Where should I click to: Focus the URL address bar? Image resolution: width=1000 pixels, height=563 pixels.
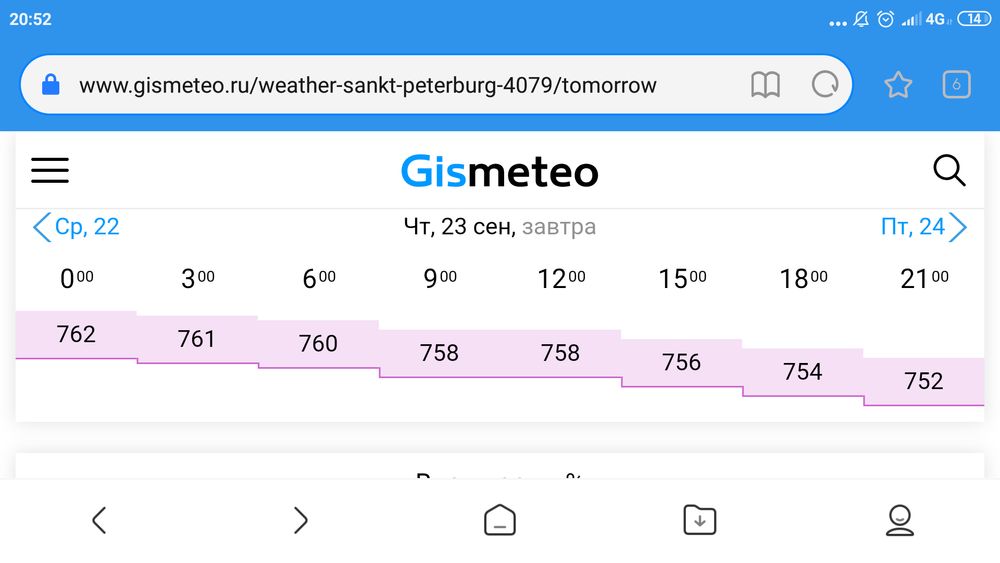click(x=400, y=85)
